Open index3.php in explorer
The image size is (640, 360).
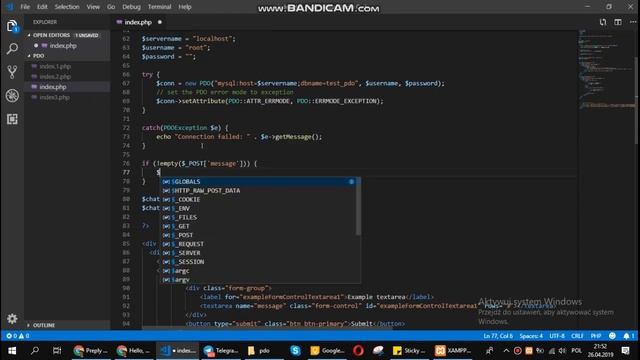pos(54,97)
